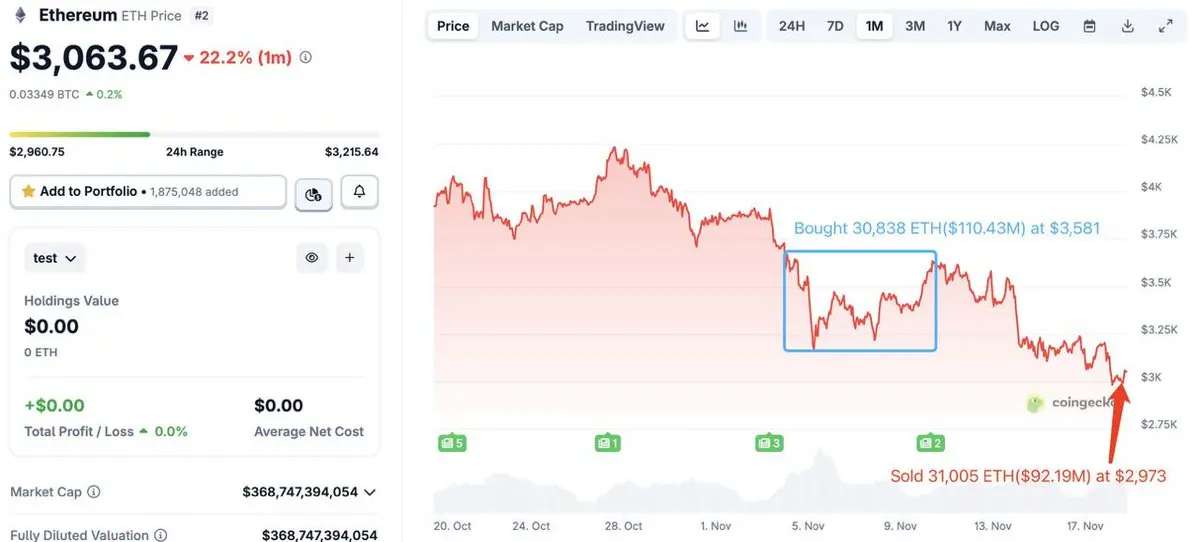Switch to line chart view icon

tap(703, 26)
